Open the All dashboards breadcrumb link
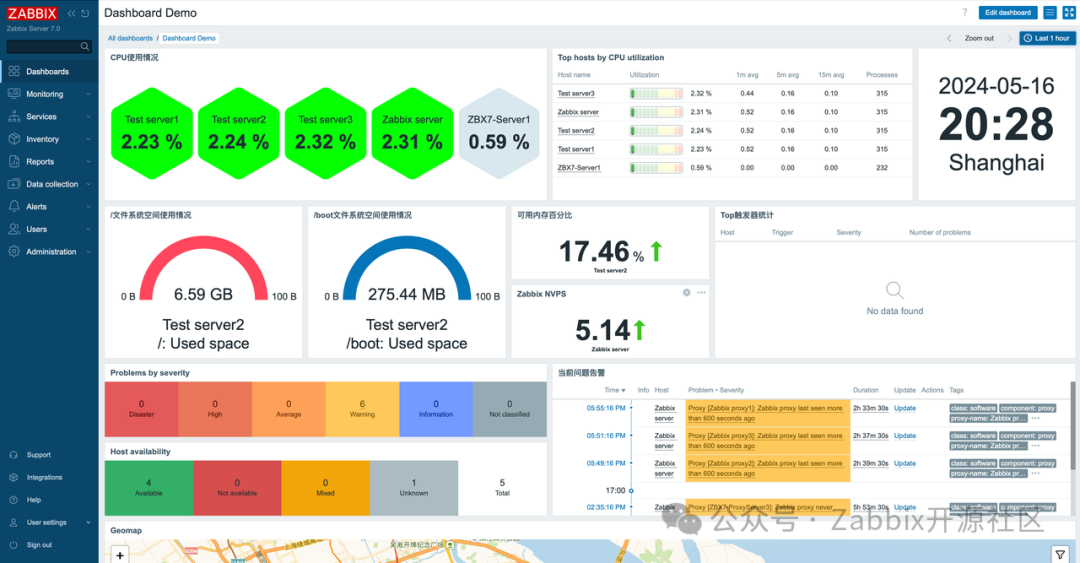Image resolution: width=1080 pixels, height=563 pixels. [130, 39]
